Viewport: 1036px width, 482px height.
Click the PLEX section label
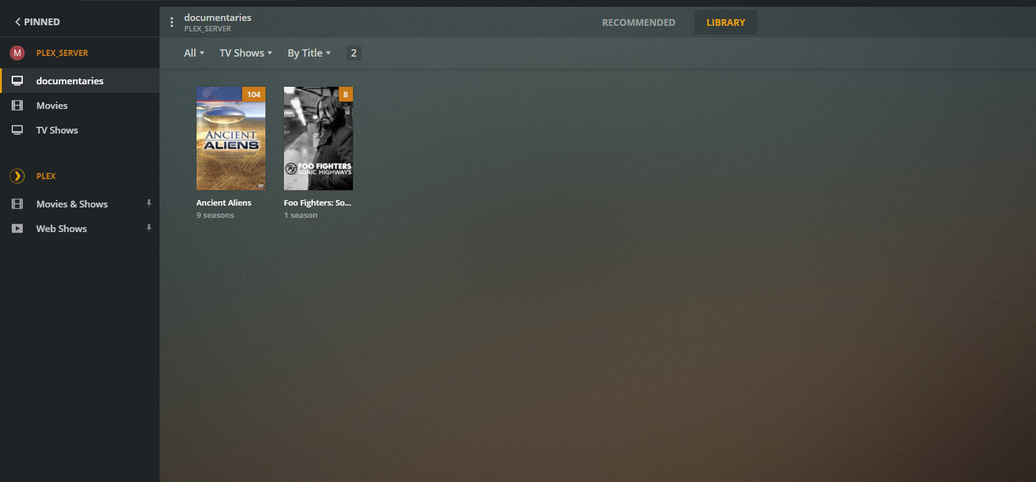(x=46, y=176)
